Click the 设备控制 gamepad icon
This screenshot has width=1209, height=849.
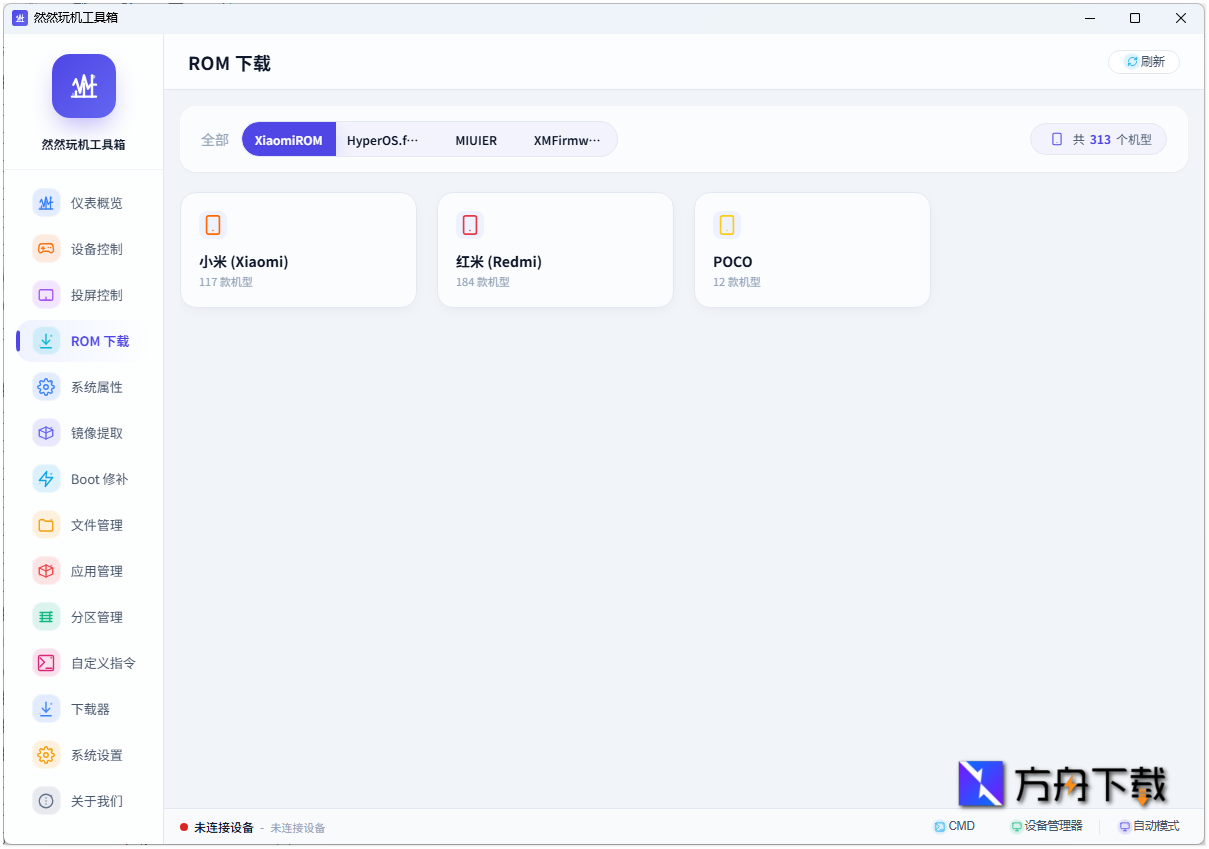pos(46,249)
